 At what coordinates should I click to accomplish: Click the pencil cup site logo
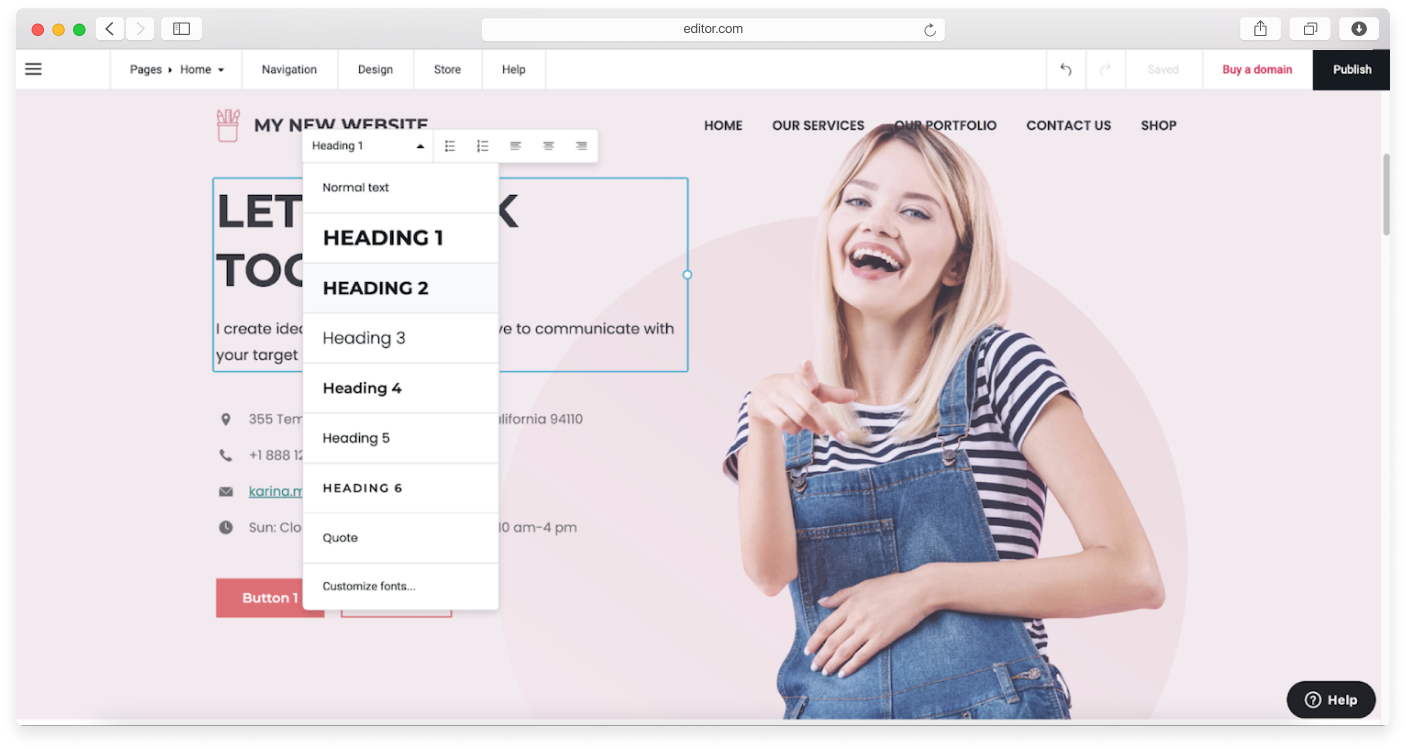click(x=228, y=125)
